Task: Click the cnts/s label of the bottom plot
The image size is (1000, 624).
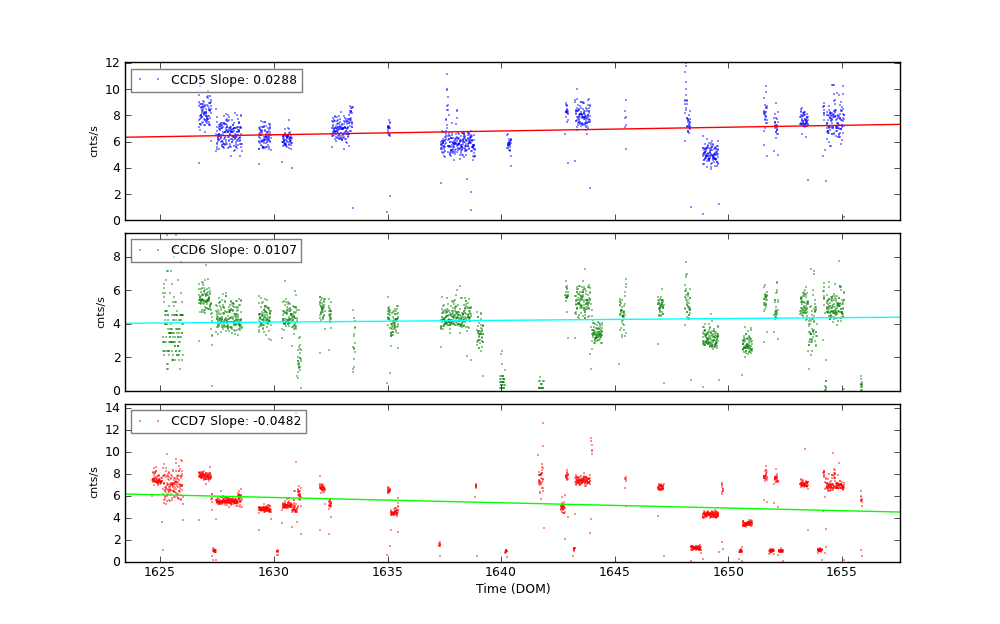Action: click(x=95, y=482)
